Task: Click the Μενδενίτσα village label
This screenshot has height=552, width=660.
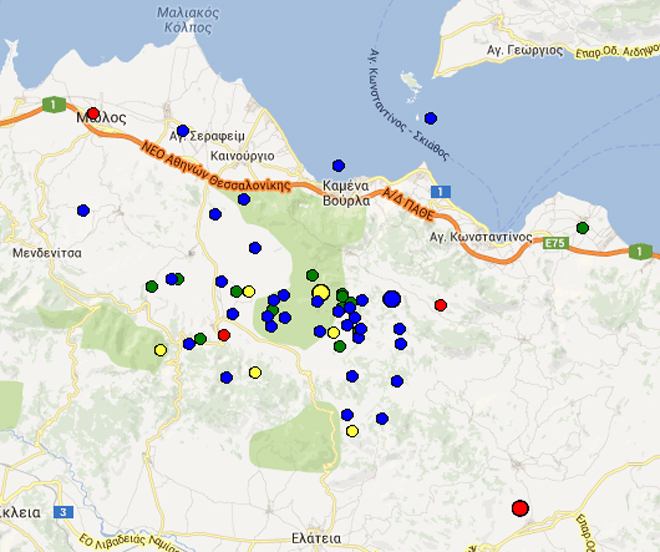Action: (46, 253)
